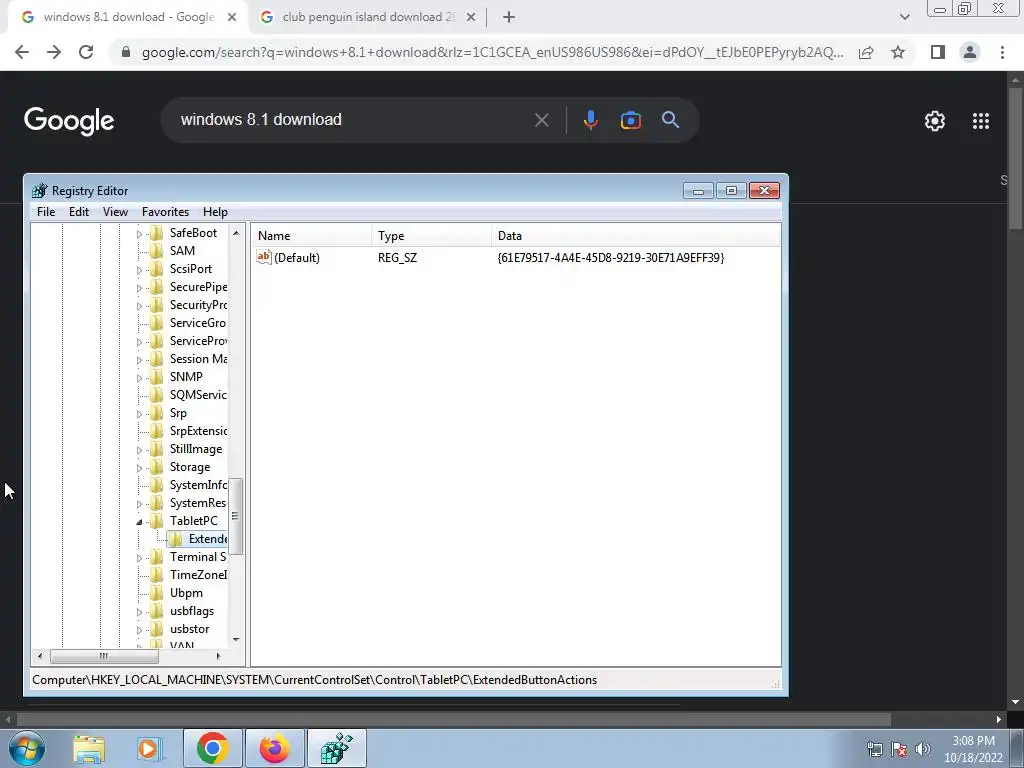Screen dimensions: 1024x768
Task: Open the File menu in Registry Editor
Action: 46,212
